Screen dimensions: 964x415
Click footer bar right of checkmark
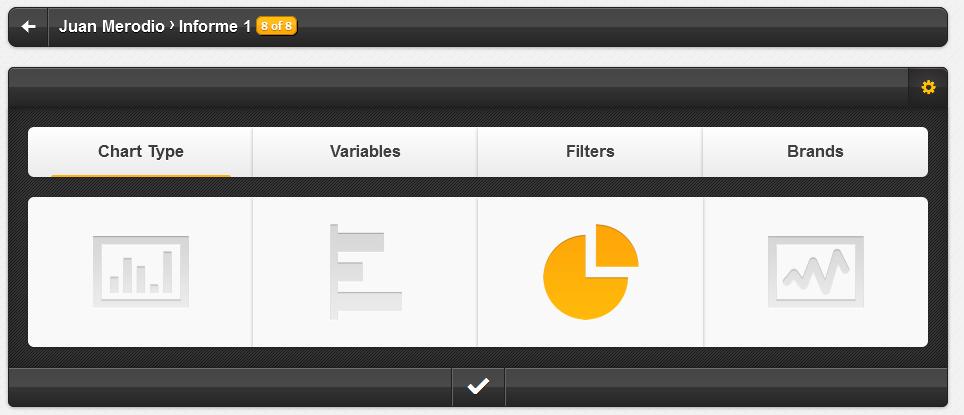(x=726, y=387)
